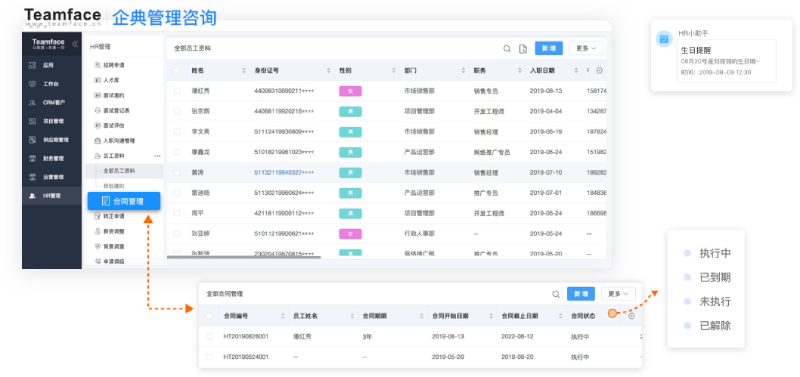Choose 执行中 status option
This screenshot has height=377, width=800.
click(x=715, y=253)
